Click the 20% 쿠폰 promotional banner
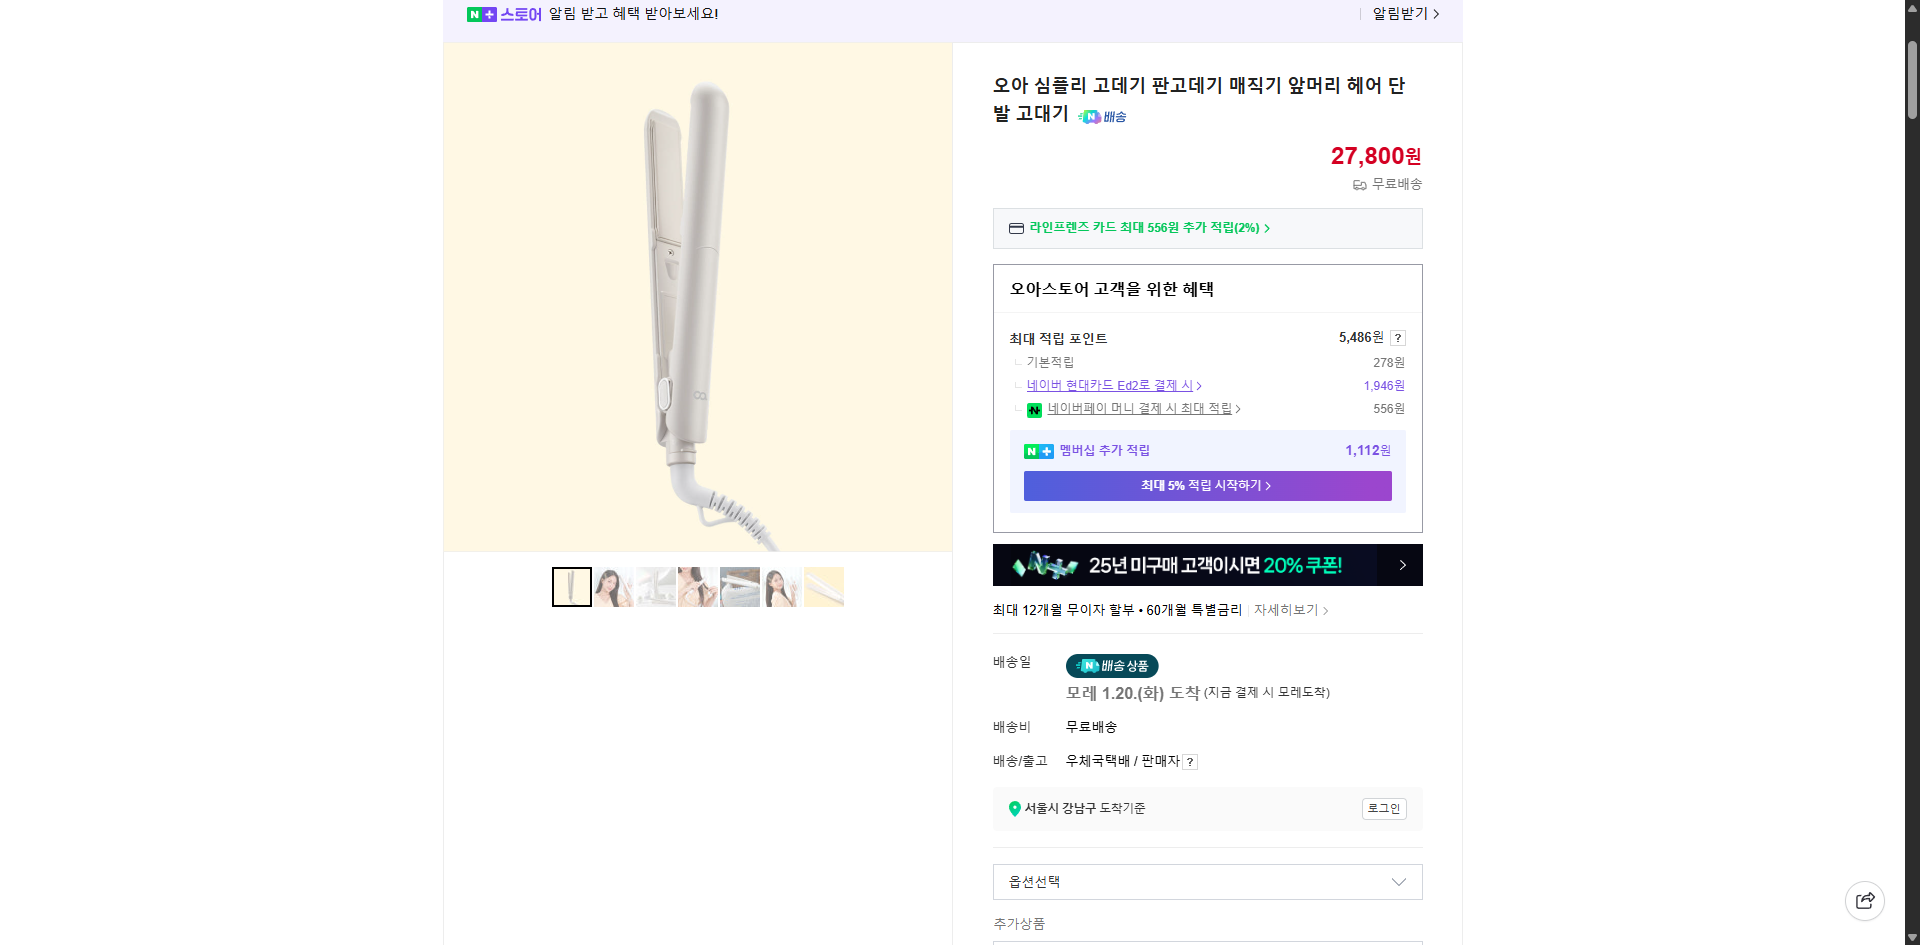The width and height of the screenshot is (1920, 945). [1207, 565]
